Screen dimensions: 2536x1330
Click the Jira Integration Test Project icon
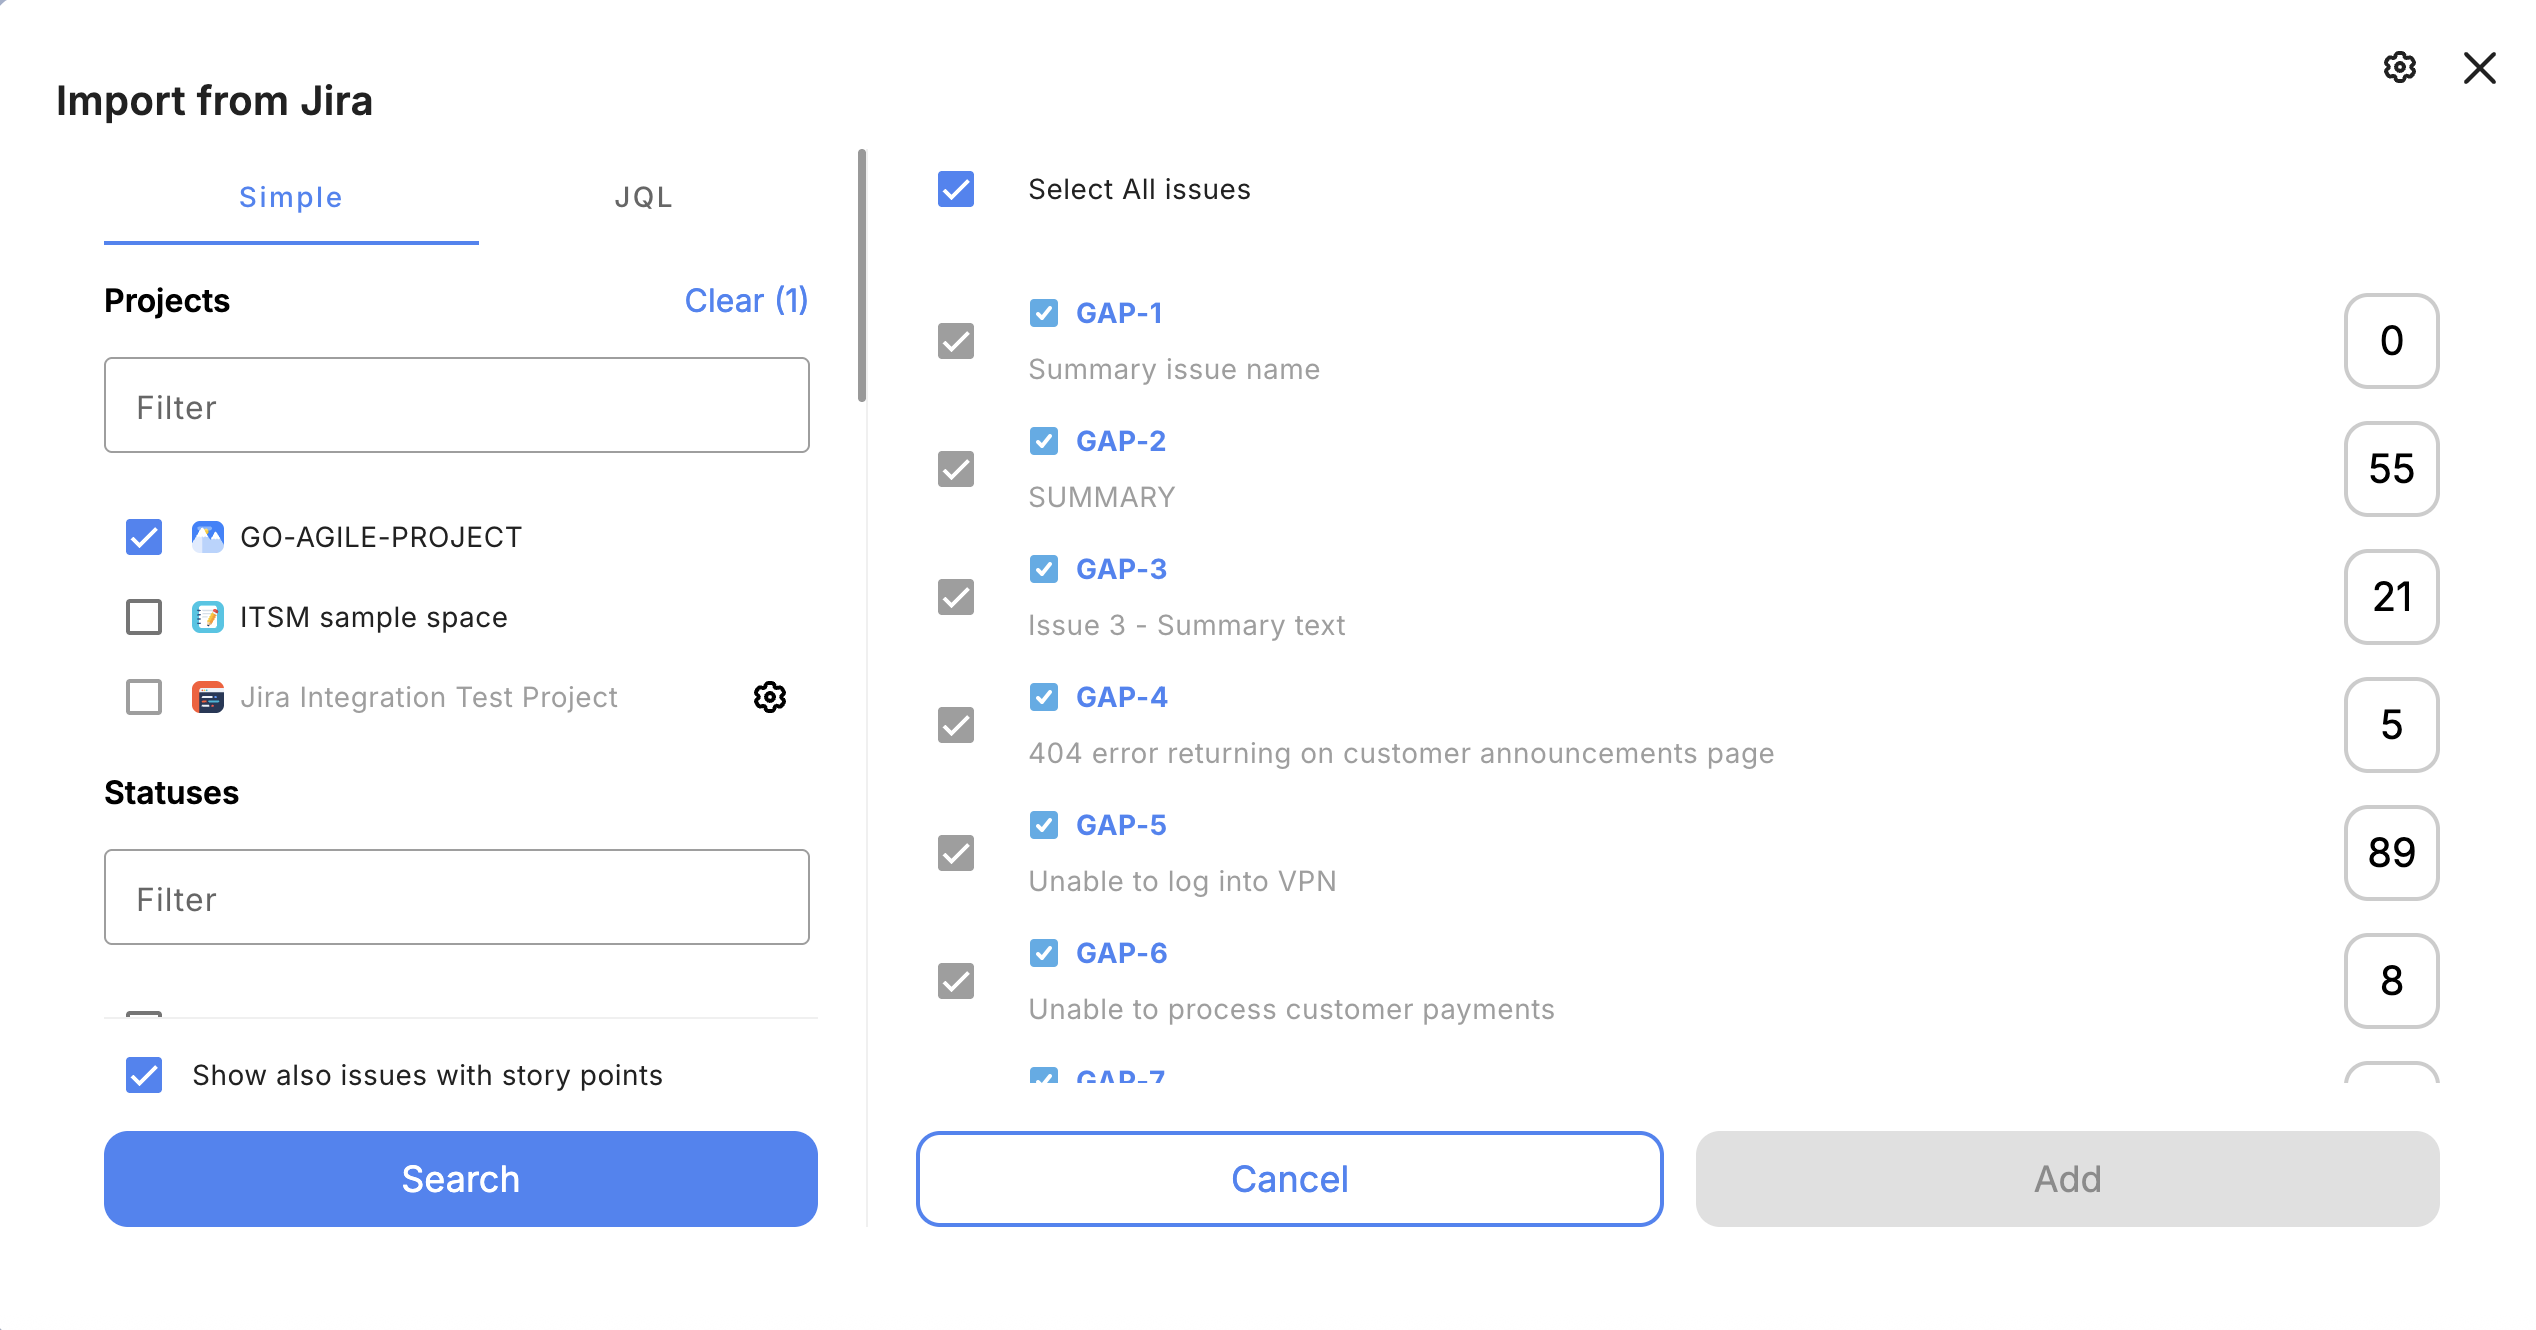click(207, 697)
